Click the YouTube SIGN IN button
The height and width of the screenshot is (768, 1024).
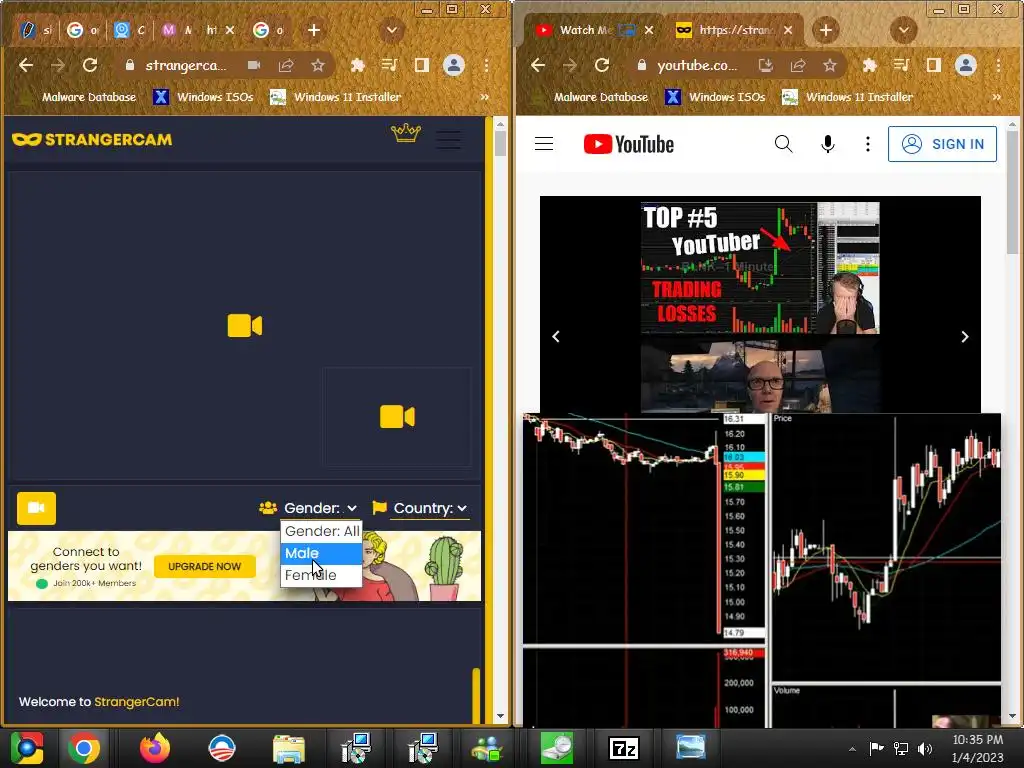point(942,144)
